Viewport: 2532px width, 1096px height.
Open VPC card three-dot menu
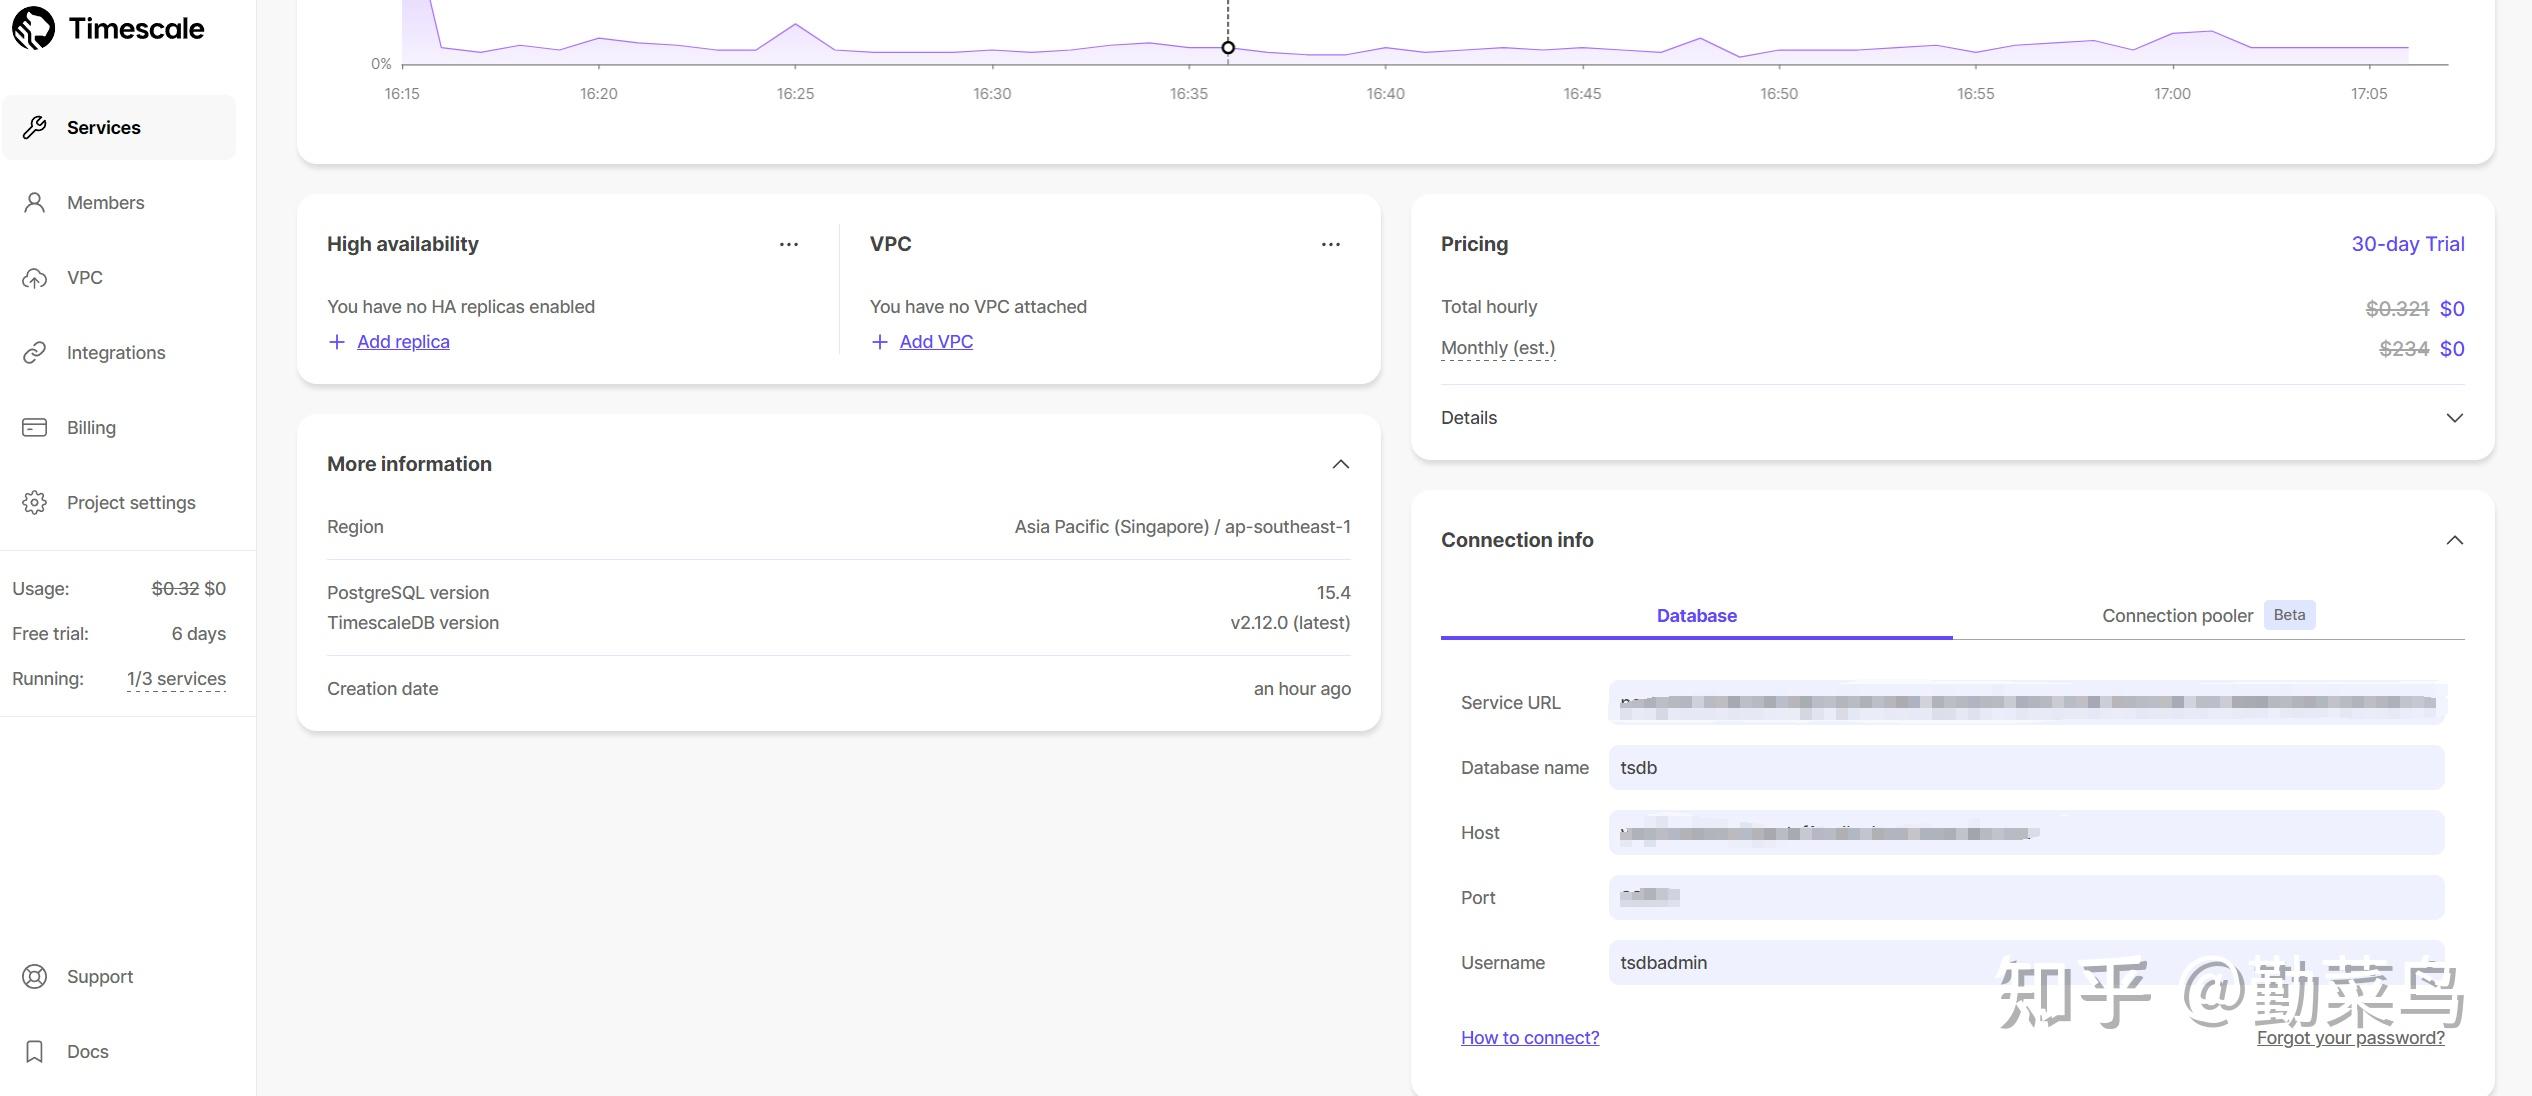(x=1331, y=244)
